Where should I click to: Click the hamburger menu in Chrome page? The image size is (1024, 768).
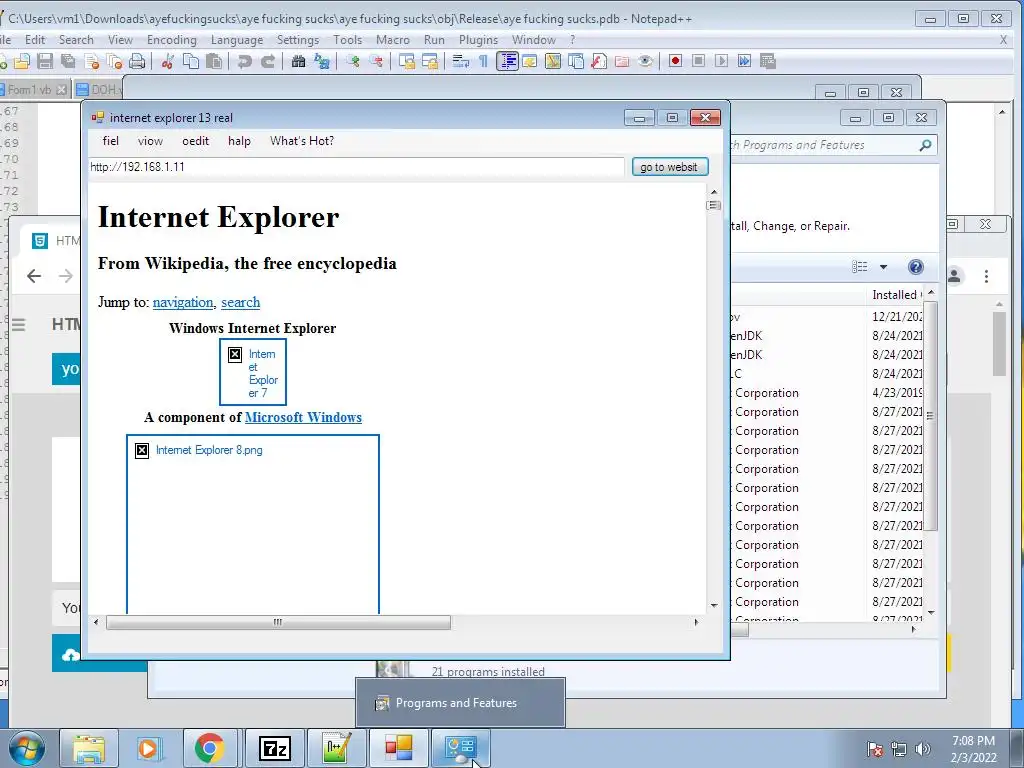[x=18, y=325]
